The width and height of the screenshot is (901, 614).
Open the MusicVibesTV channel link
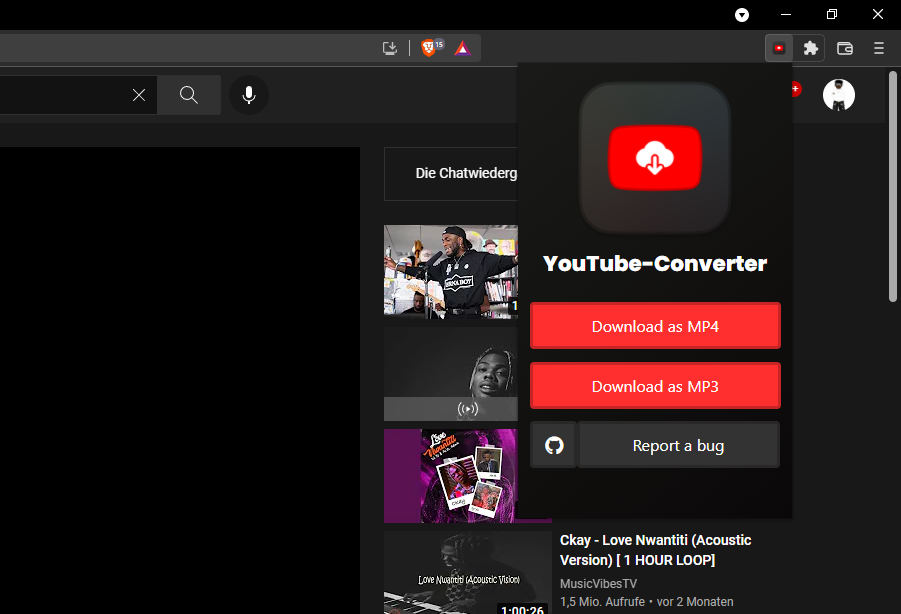598,584
